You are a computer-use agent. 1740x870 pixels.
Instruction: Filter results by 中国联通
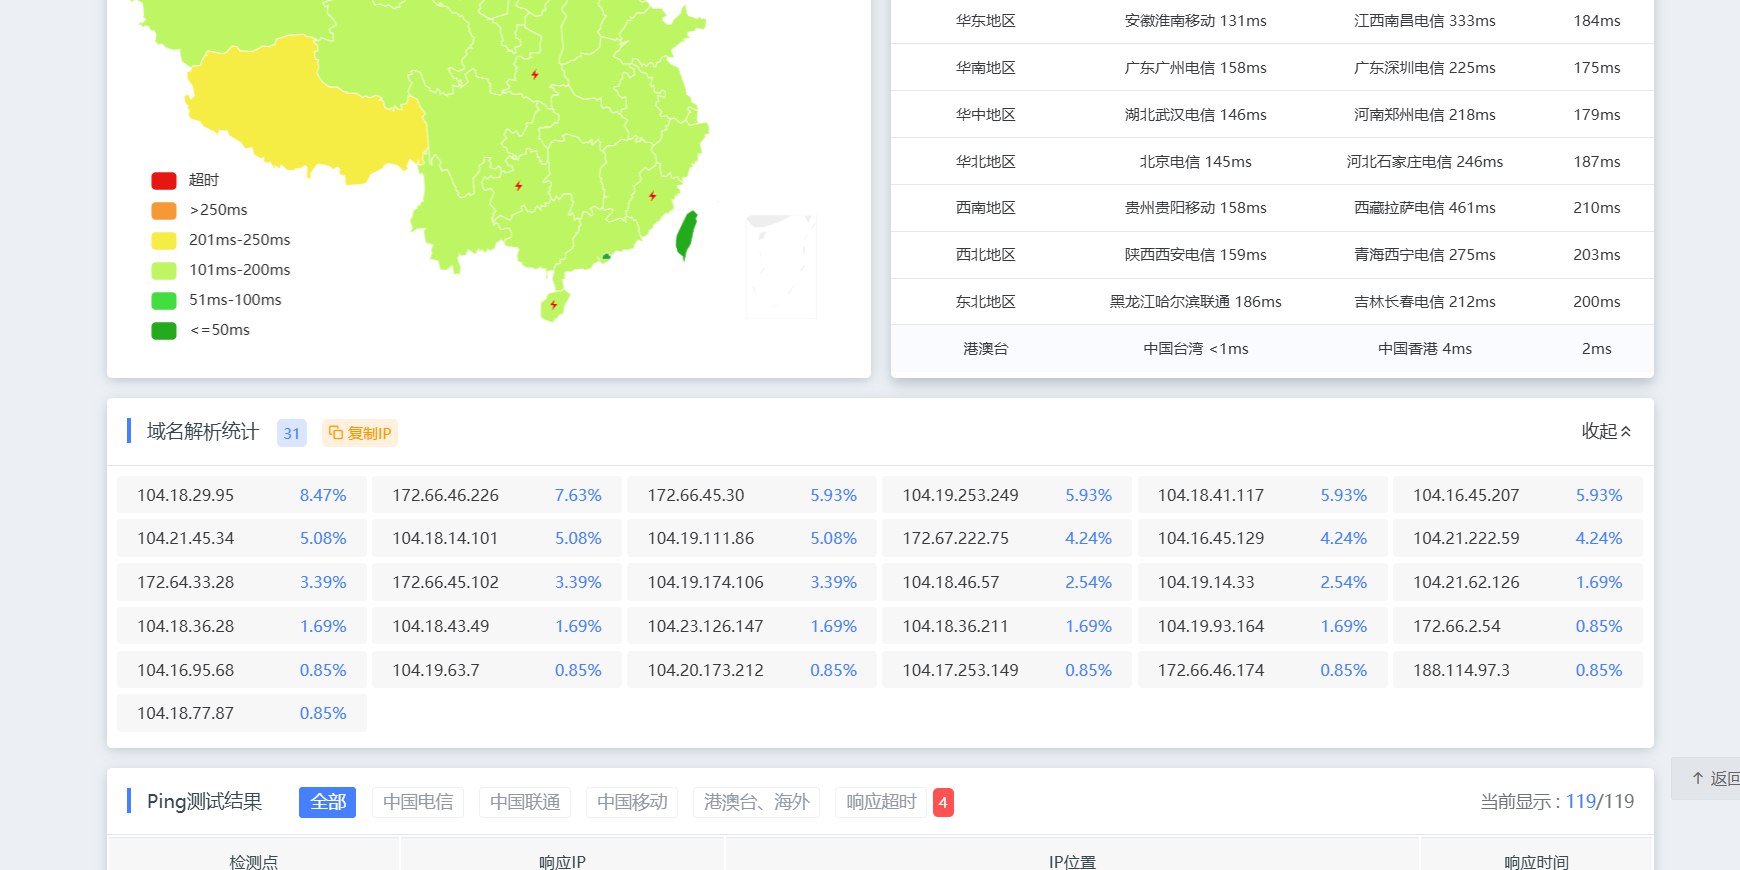coord(525,802)
